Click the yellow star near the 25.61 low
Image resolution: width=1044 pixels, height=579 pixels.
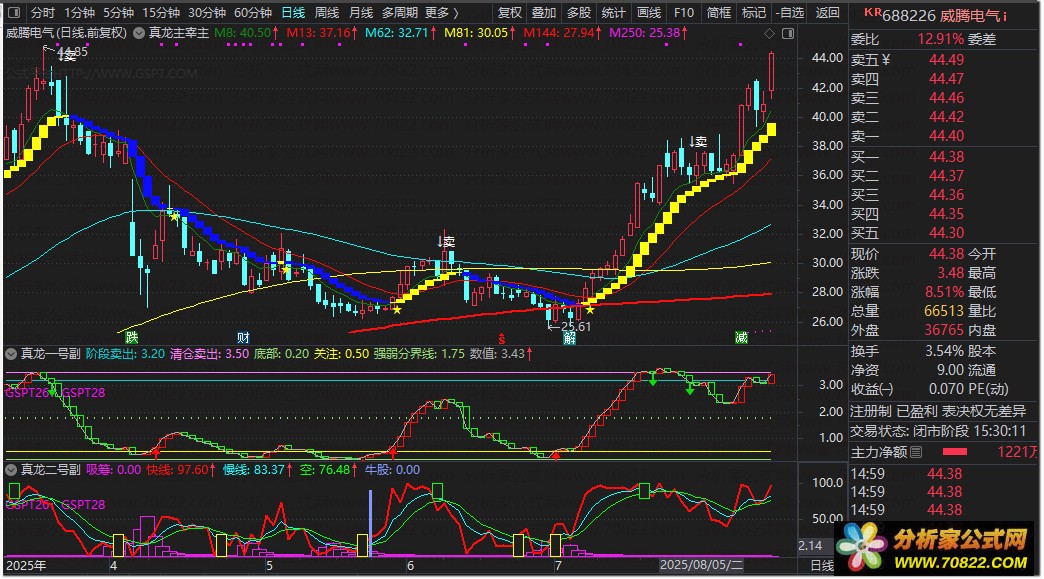(590, 309)
